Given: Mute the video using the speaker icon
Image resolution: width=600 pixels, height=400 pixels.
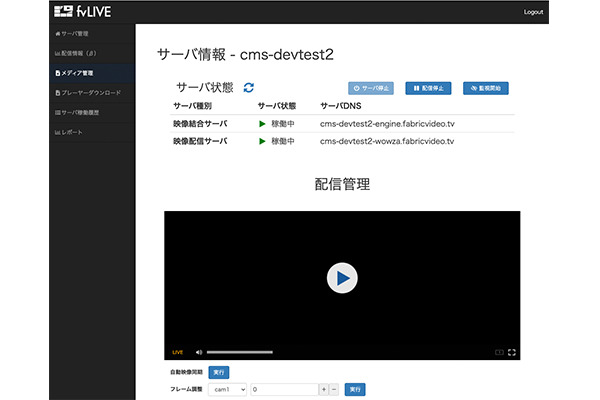Looking at the screenshot, I should tap(199, 352).
